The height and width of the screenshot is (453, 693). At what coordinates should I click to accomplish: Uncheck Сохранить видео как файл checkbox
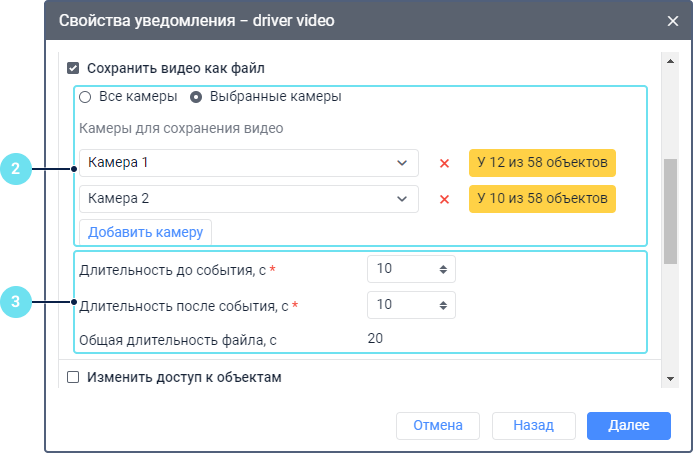point(73,69)
